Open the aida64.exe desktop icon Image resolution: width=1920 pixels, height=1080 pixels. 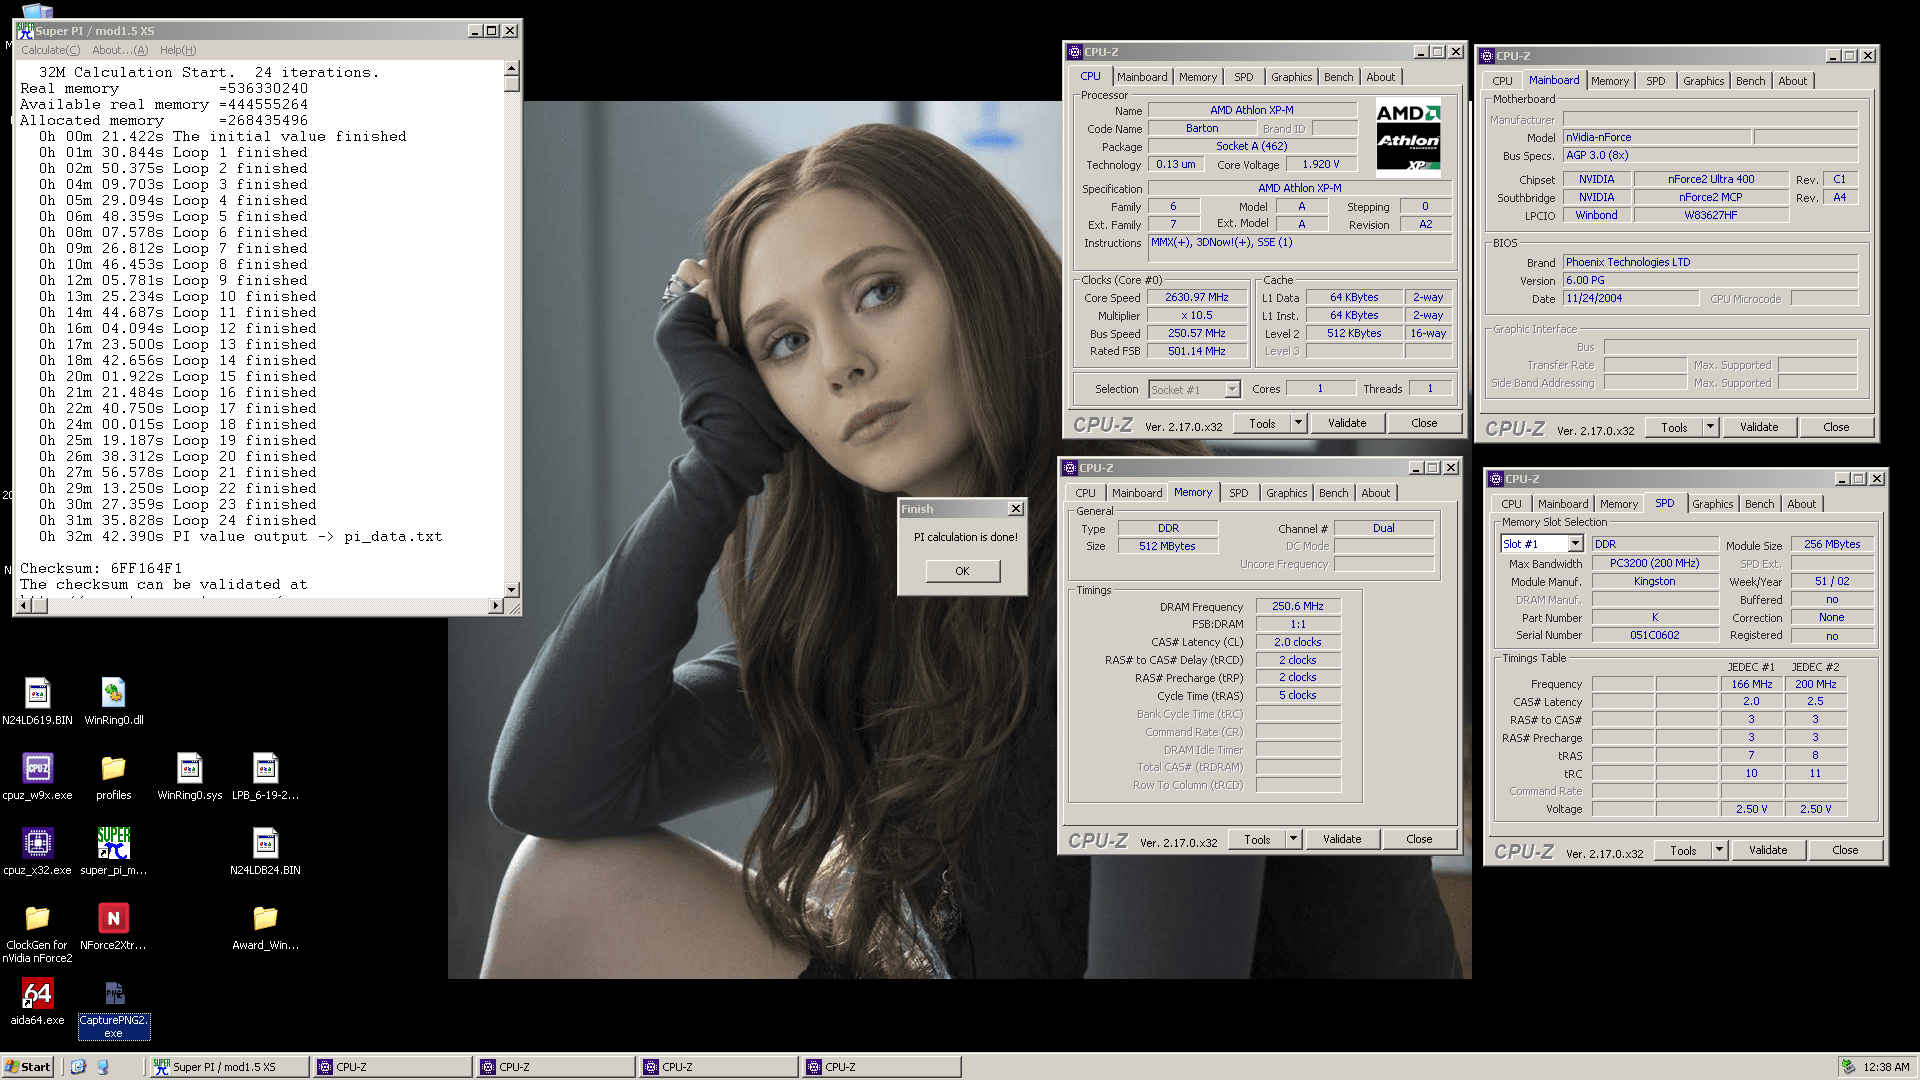click(x=37, y=994)
